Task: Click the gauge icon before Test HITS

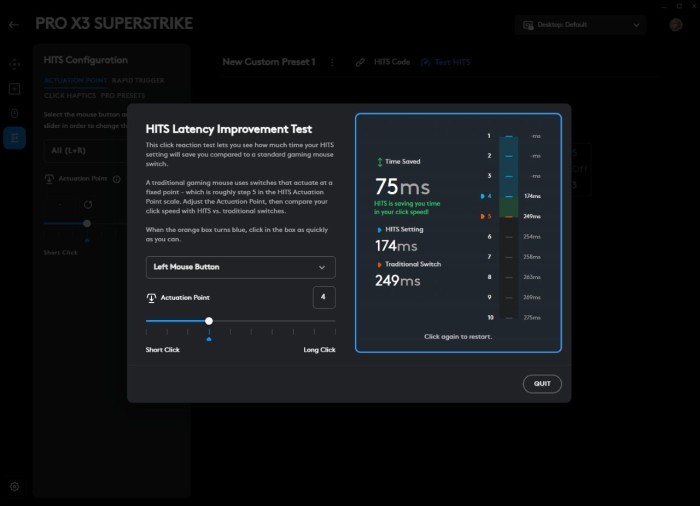Action: coord(425,63)
